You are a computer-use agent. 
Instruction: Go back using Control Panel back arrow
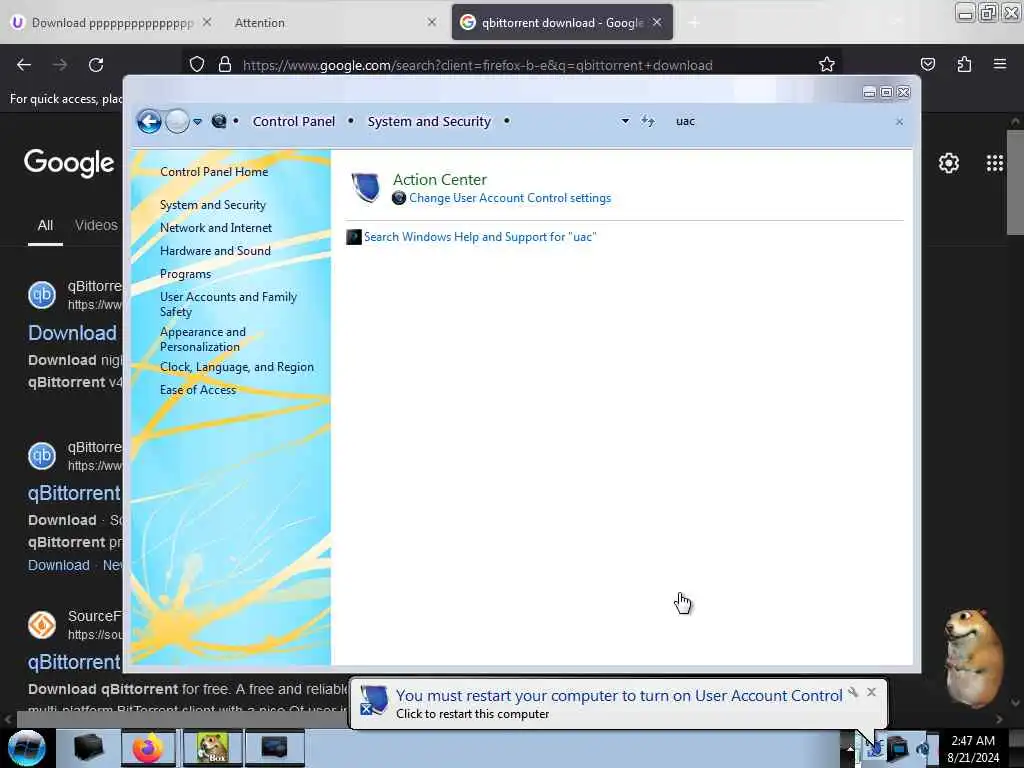coord(149,121)
